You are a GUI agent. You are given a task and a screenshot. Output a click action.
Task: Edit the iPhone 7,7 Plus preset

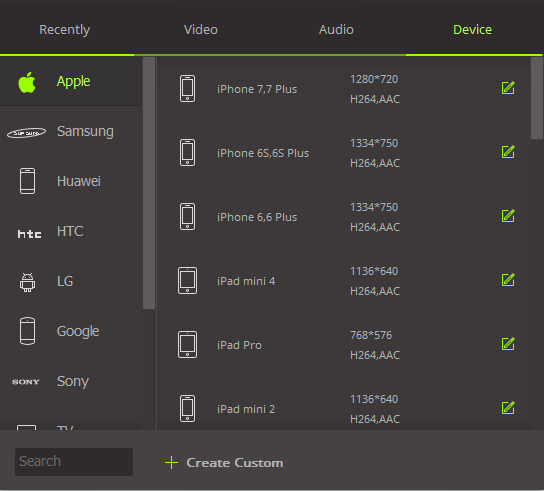click(508, 88)
